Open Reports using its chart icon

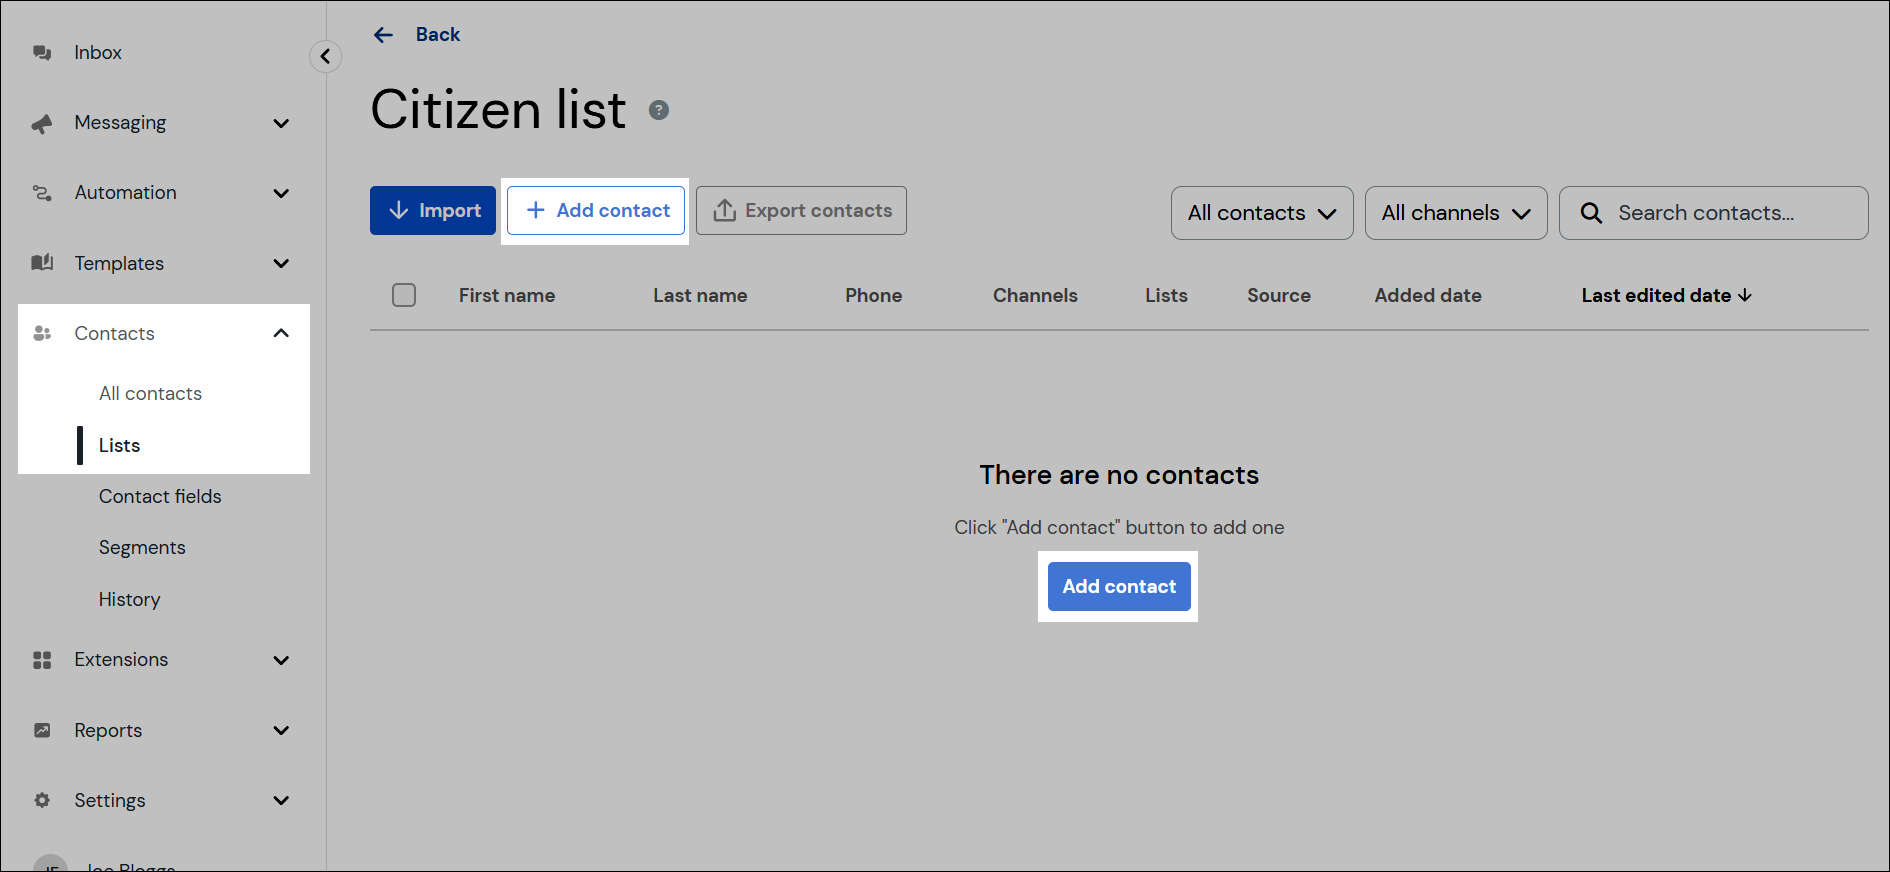[x=42, y=730]
